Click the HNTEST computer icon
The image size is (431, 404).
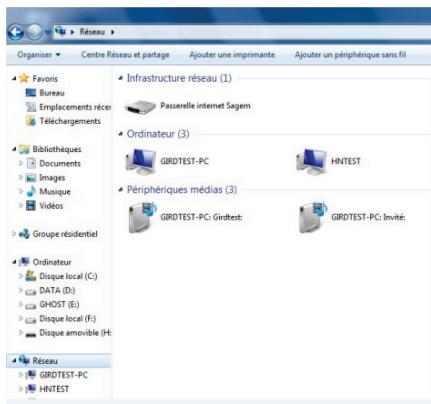[x=311, y=161]
